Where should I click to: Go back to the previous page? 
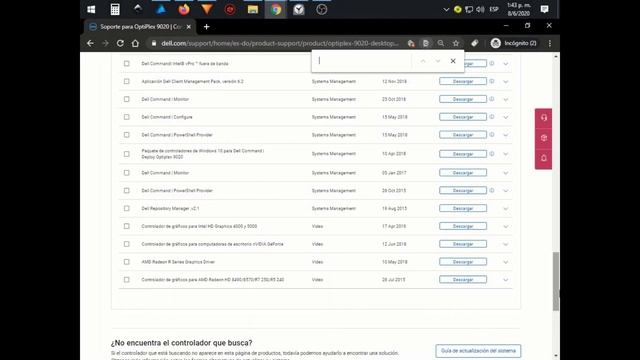(x=90, y=43)
